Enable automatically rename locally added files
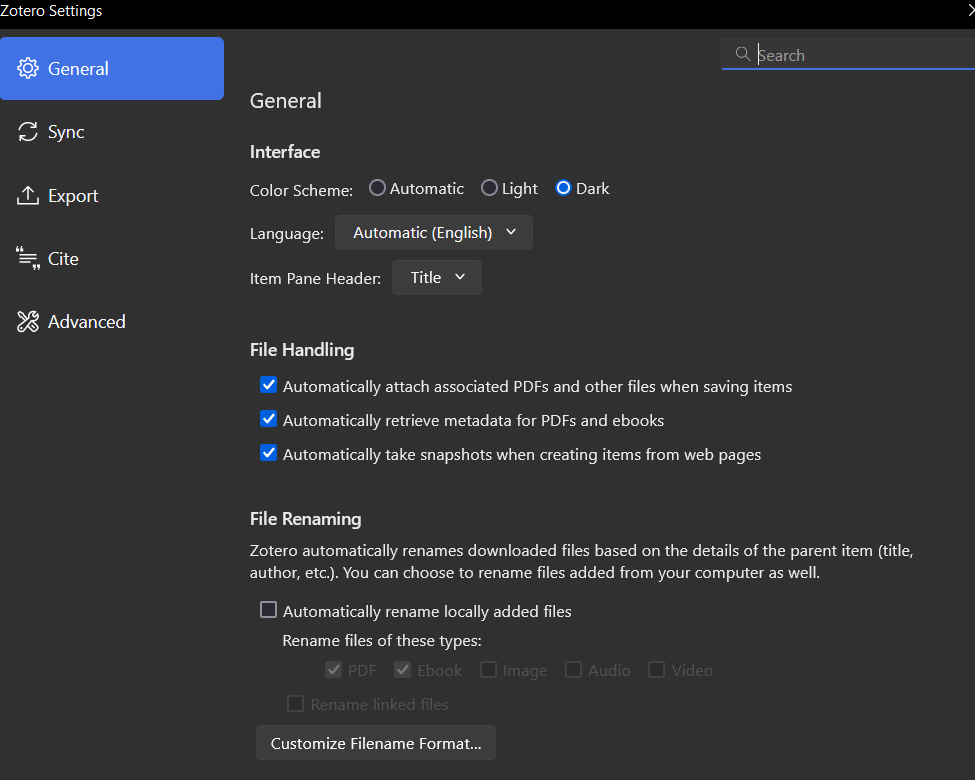975x780 pixels. tap(269, 610)
